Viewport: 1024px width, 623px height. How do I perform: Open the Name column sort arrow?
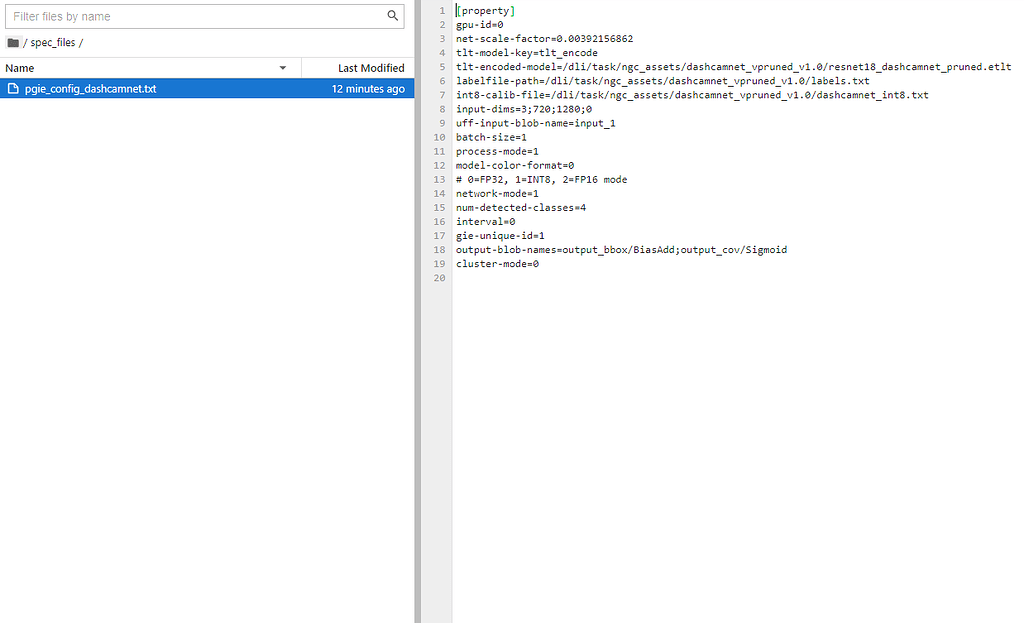283,67
